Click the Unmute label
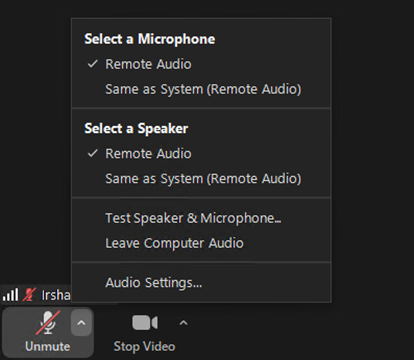The height and width of the screenshot is (360, 414). pos(48,346)
